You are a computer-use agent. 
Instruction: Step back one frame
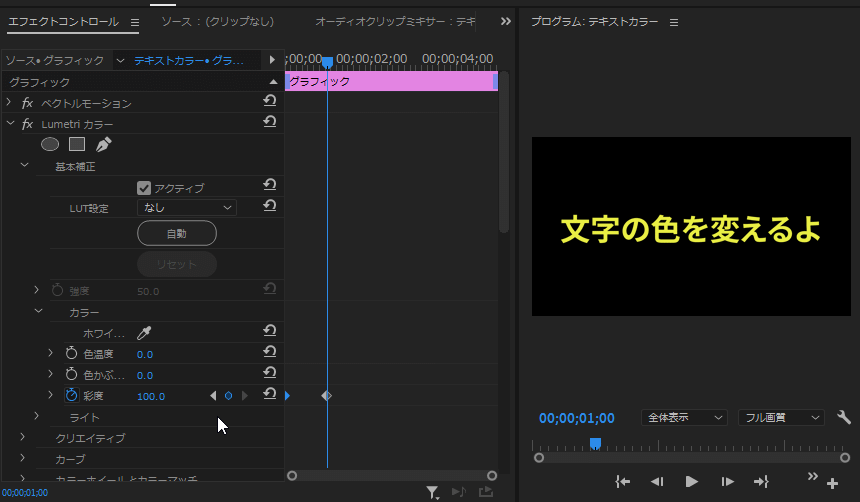click(657, 482)
